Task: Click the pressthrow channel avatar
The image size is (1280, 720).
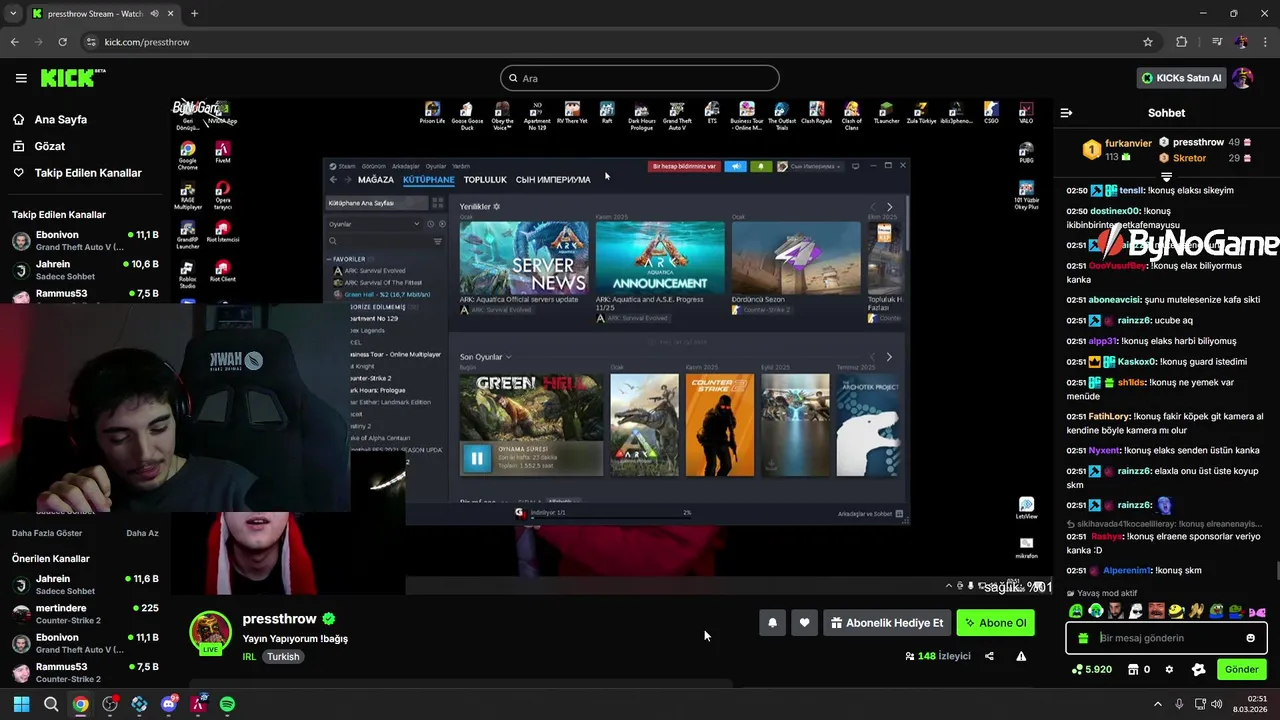Action: point(211,631)
